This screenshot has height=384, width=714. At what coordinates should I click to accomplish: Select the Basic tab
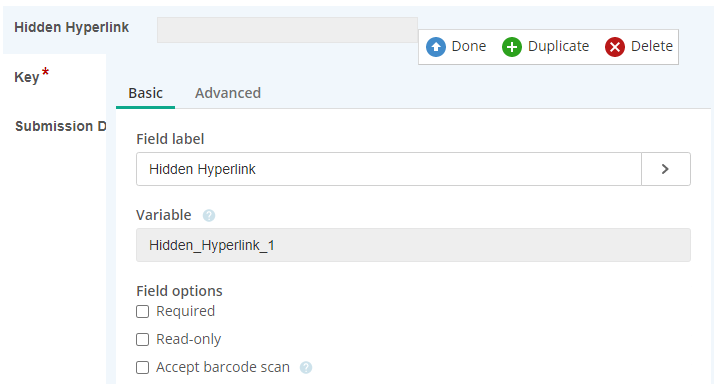[145, 93]
